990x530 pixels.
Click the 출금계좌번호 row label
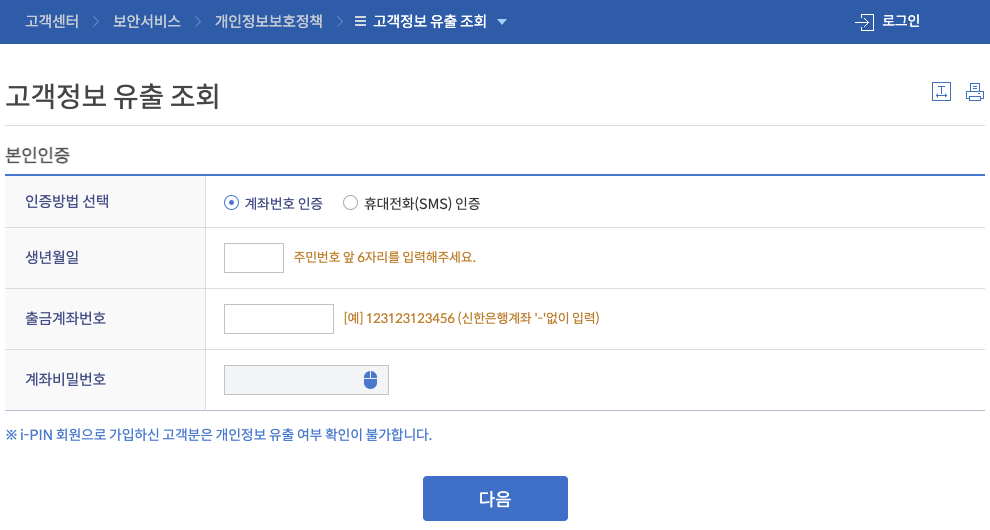[66, 318]
